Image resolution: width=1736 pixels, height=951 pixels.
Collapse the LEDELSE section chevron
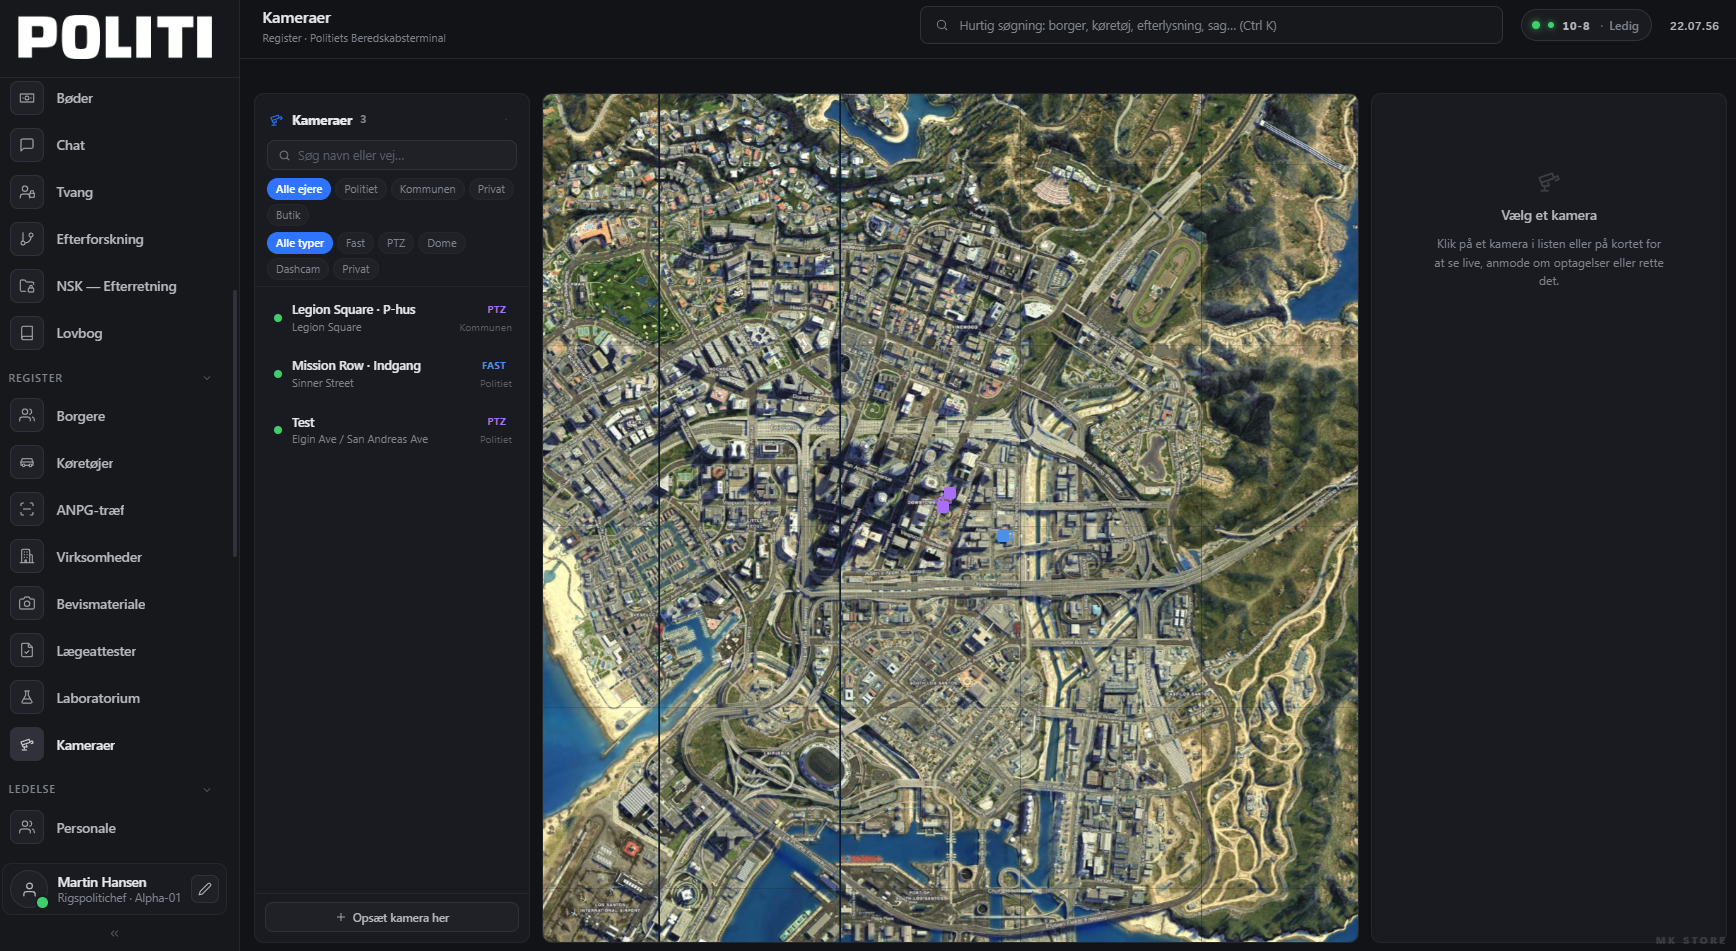(x=207, y=789)
